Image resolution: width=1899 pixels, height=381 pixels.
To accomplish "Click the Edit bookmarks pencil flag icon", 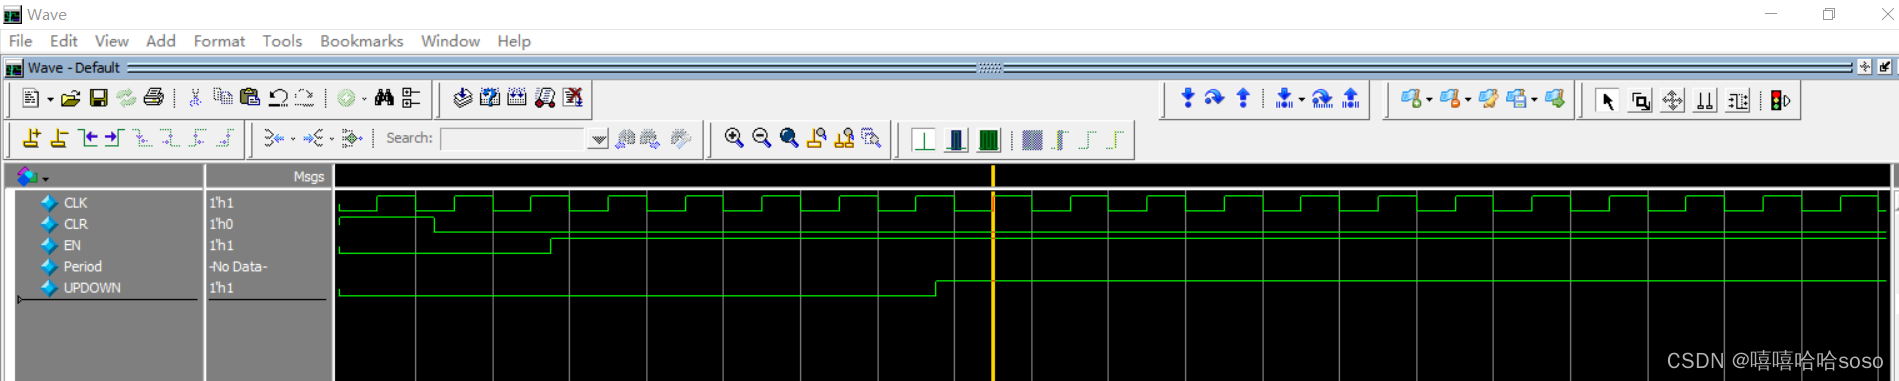I will click(x=1488, y=98).
